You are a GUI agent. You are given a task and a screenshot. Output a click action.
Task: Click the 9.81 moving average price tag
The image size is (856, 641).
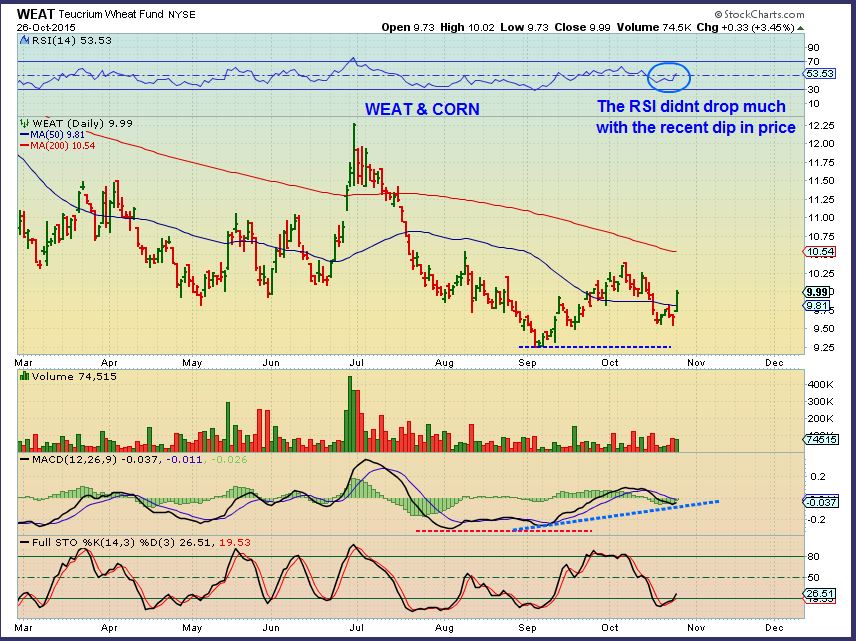[818, 306]
